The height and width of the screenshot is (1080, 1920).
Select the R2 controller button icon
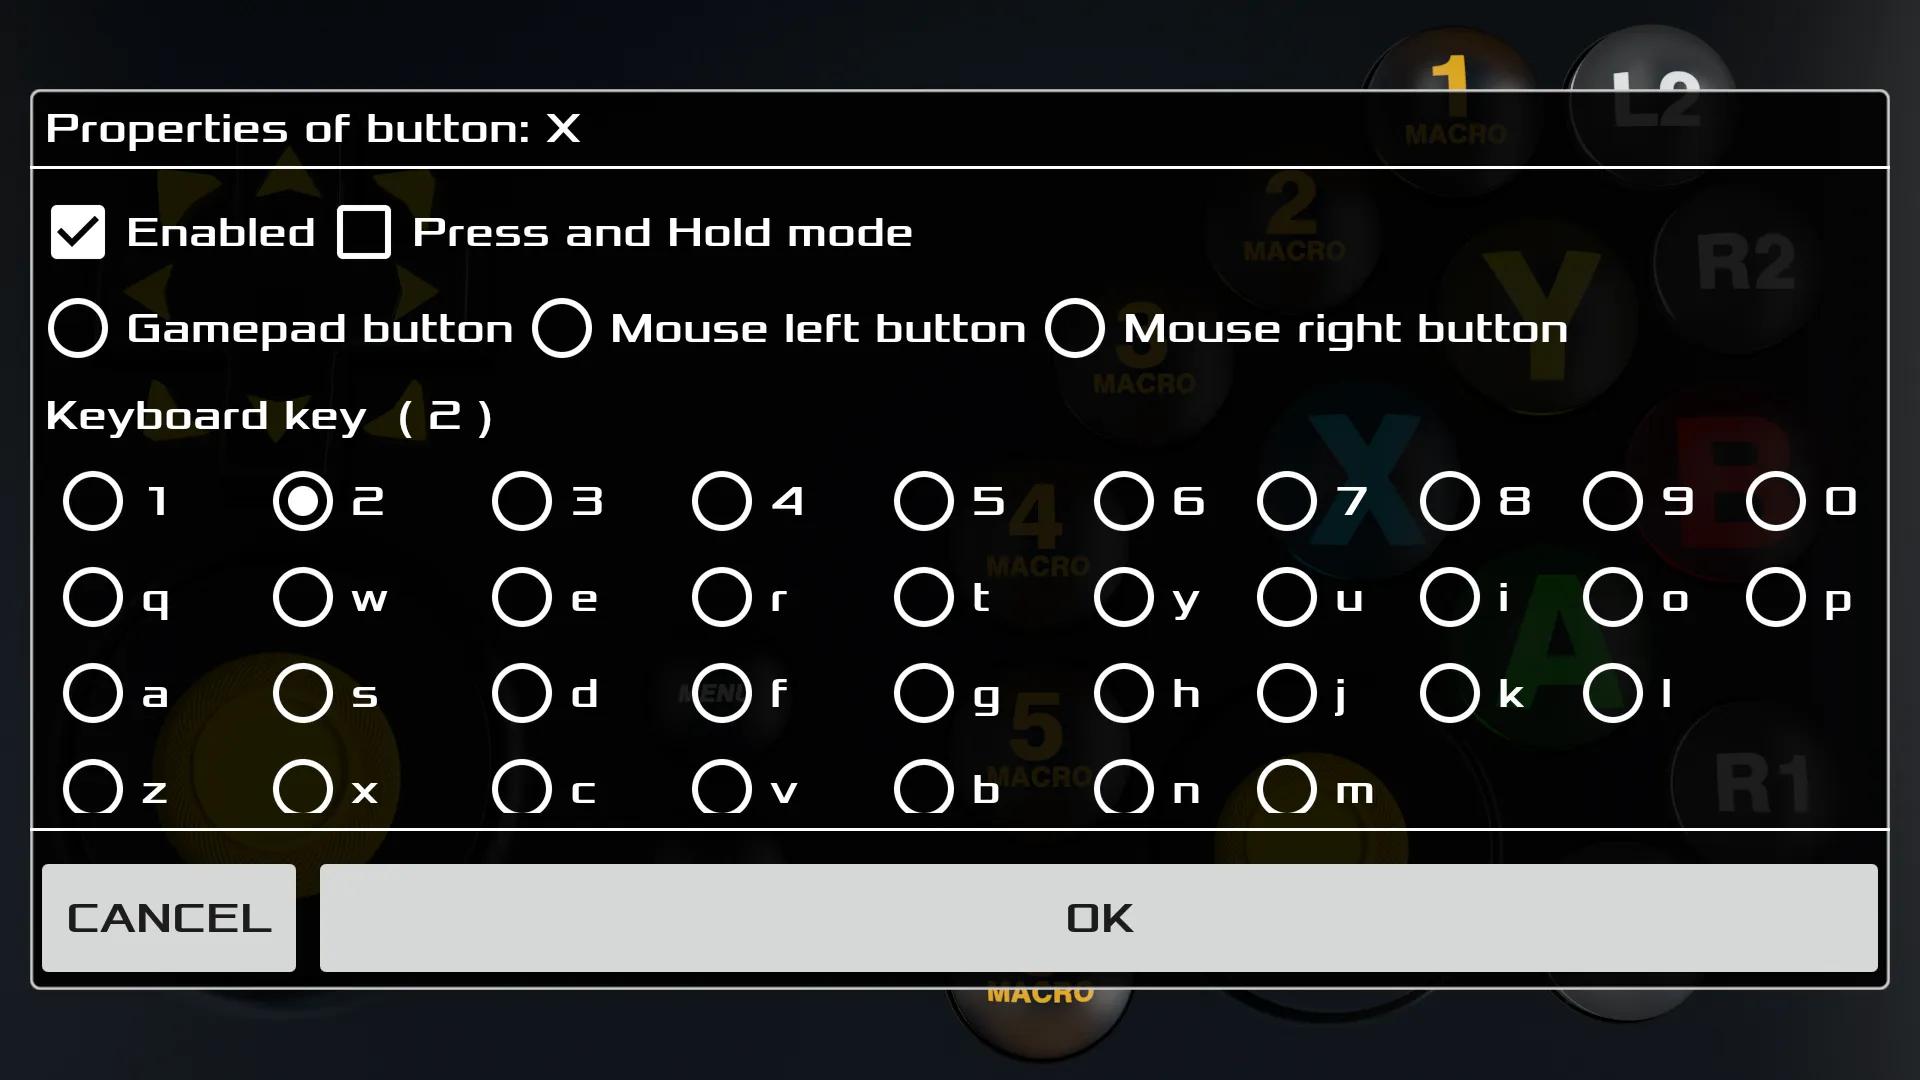[1743, 266]
